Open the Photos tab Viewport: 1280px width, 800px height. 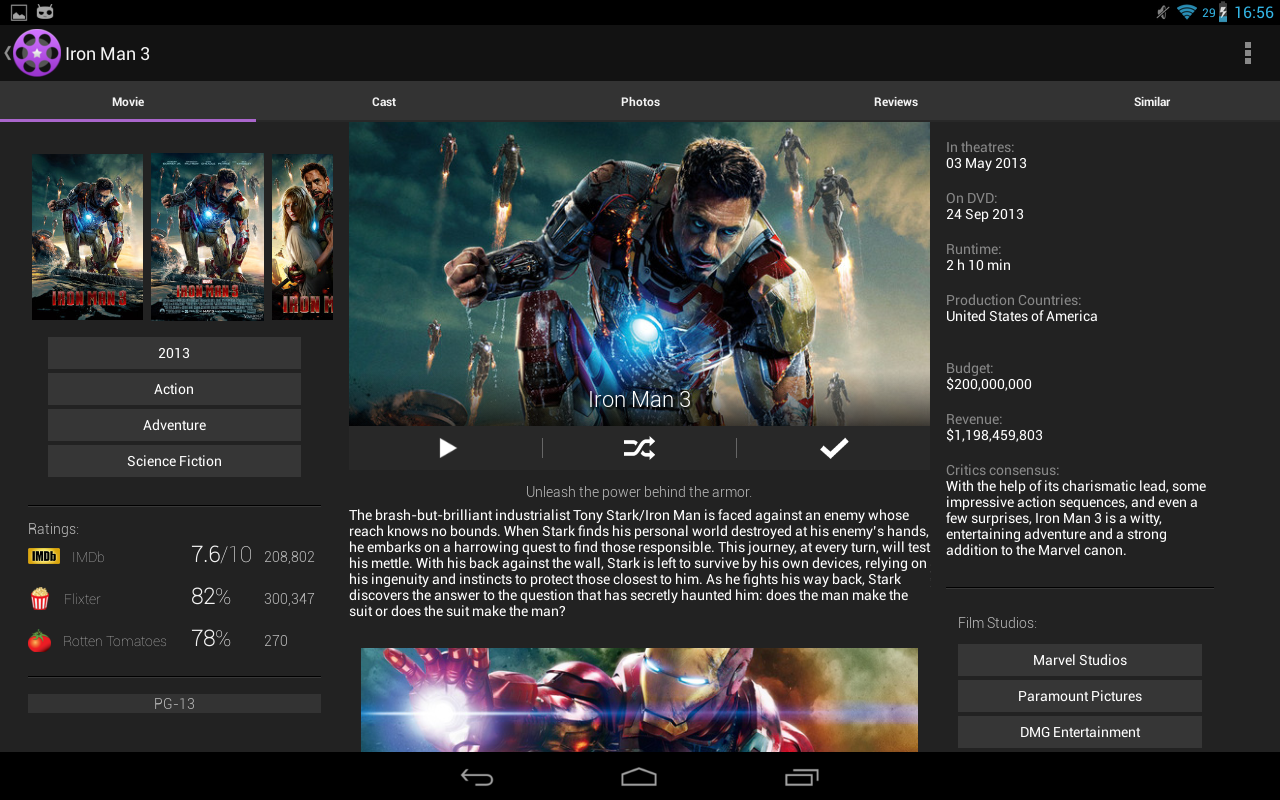[x=640, y=102]
